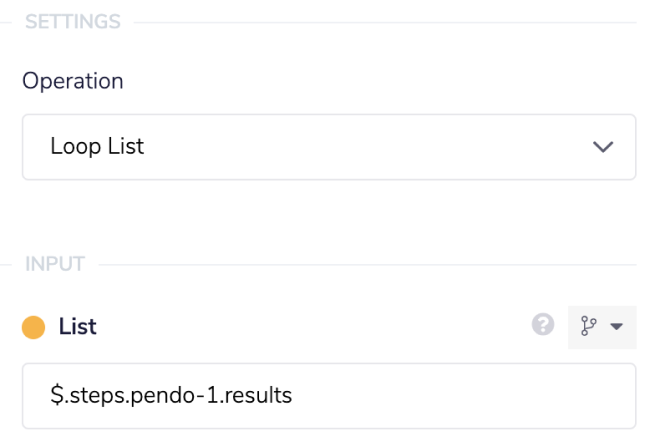The height and width of the screenshot is (448, 650).
Task: Open the Operation dropdown
Action: tap(329, 147)
